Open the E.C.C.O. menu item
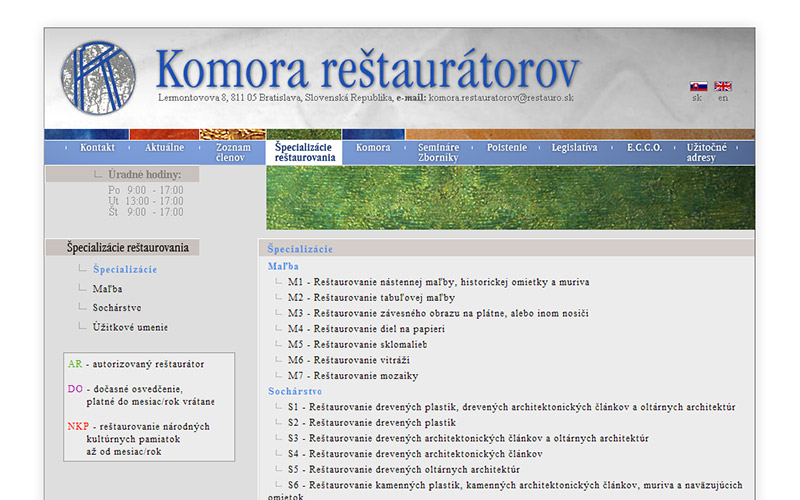Screen dimensions: 800x500 [x=644, y=147]
